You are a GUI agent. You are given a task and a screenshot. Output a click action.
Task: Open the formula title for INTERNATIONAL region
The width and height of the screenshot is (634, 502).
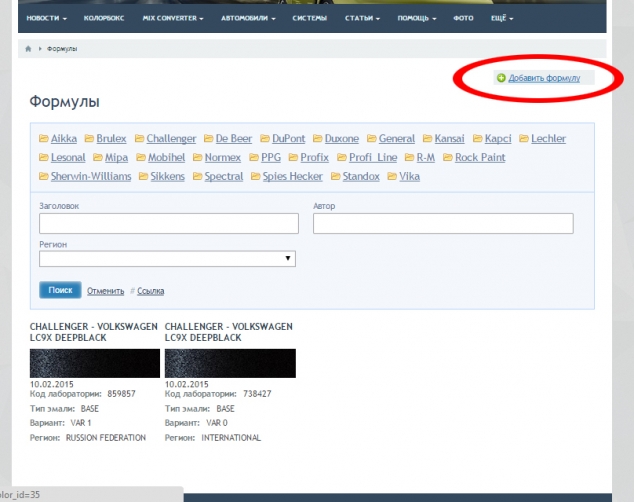pyautogui.click(x=228, y=332)
